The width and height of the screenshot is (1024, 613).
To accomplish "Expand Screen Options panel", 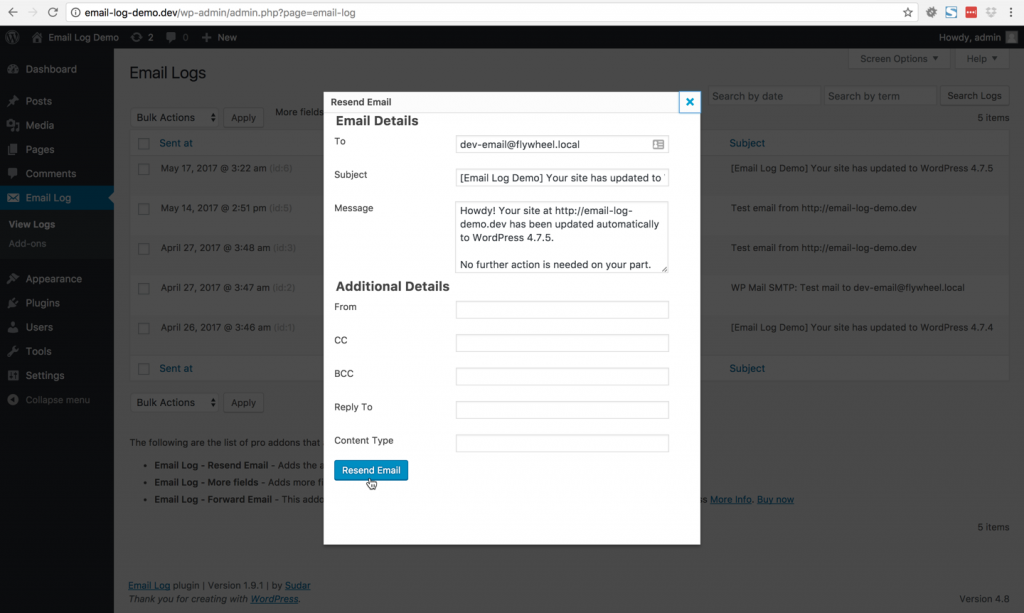I will [x=899, y=59].
